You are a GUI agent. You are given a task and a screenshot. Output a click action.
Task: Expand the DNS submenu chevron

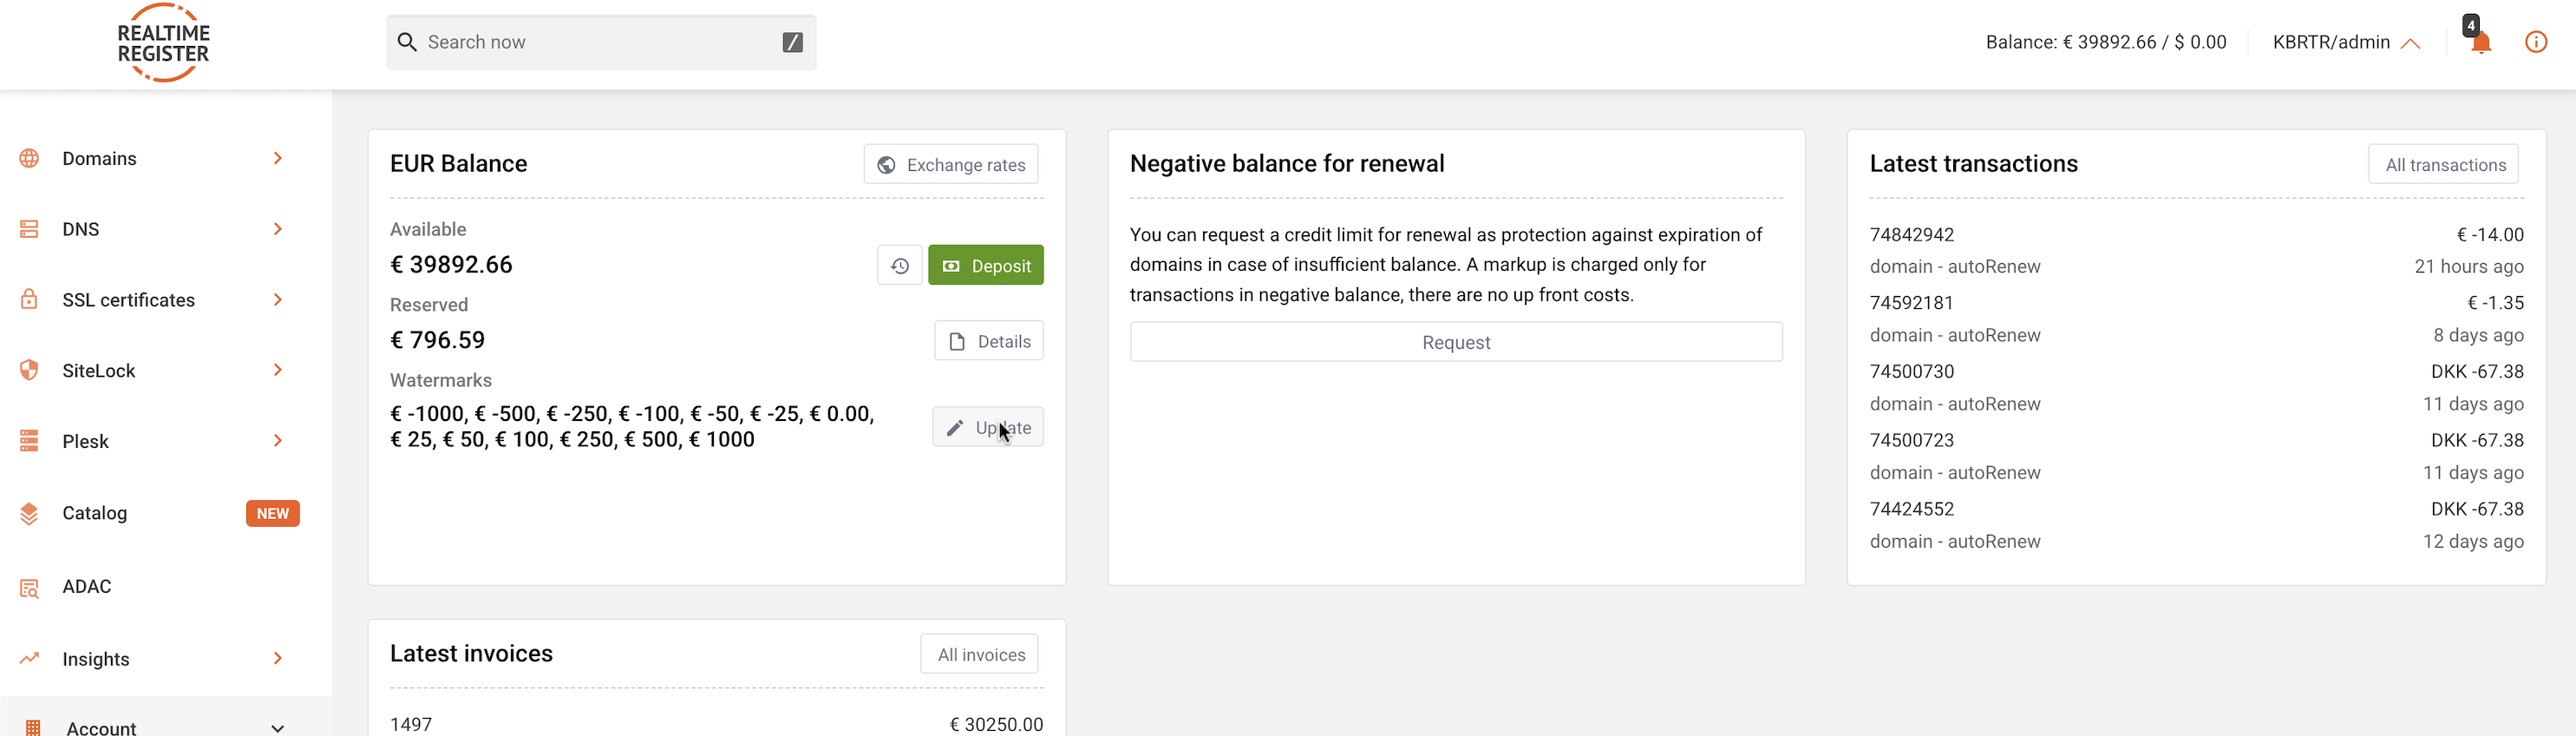[x=278, y=229]
